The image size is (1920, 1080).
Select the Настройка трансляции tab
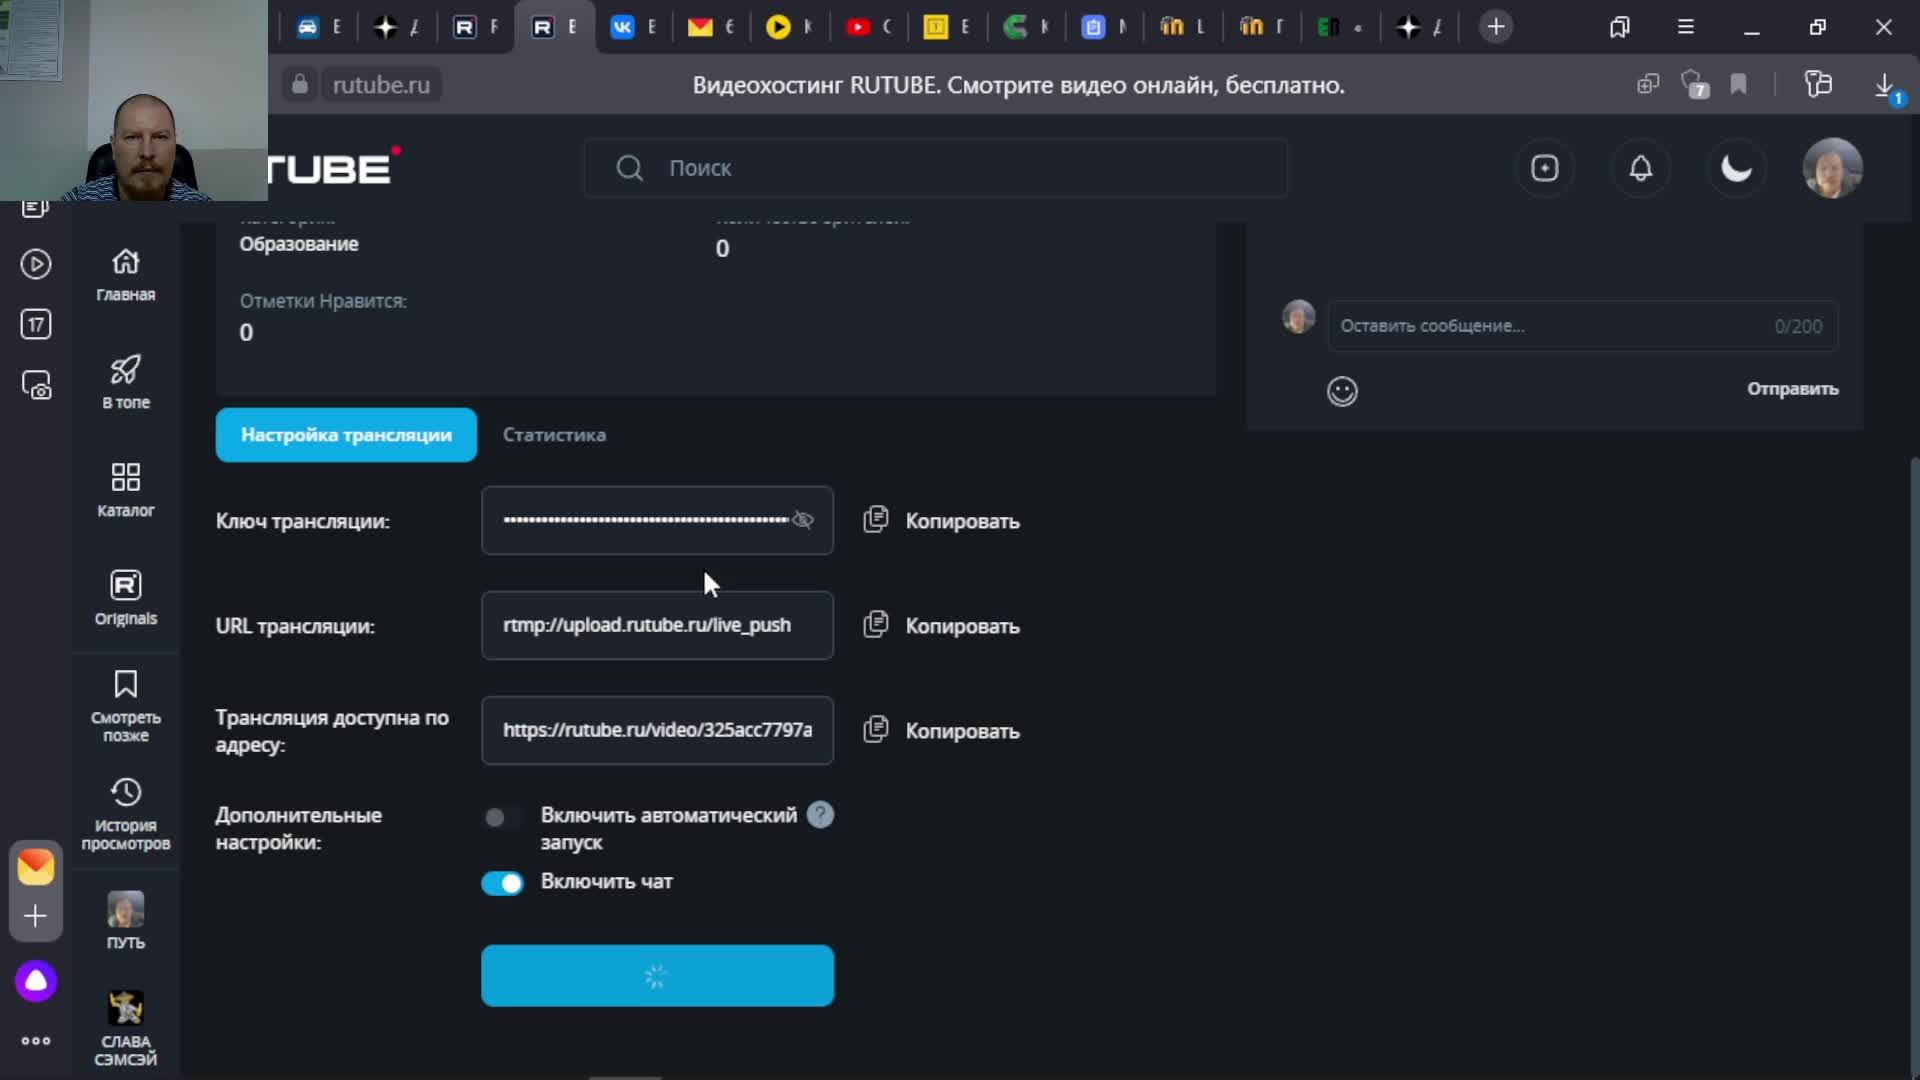346,435
